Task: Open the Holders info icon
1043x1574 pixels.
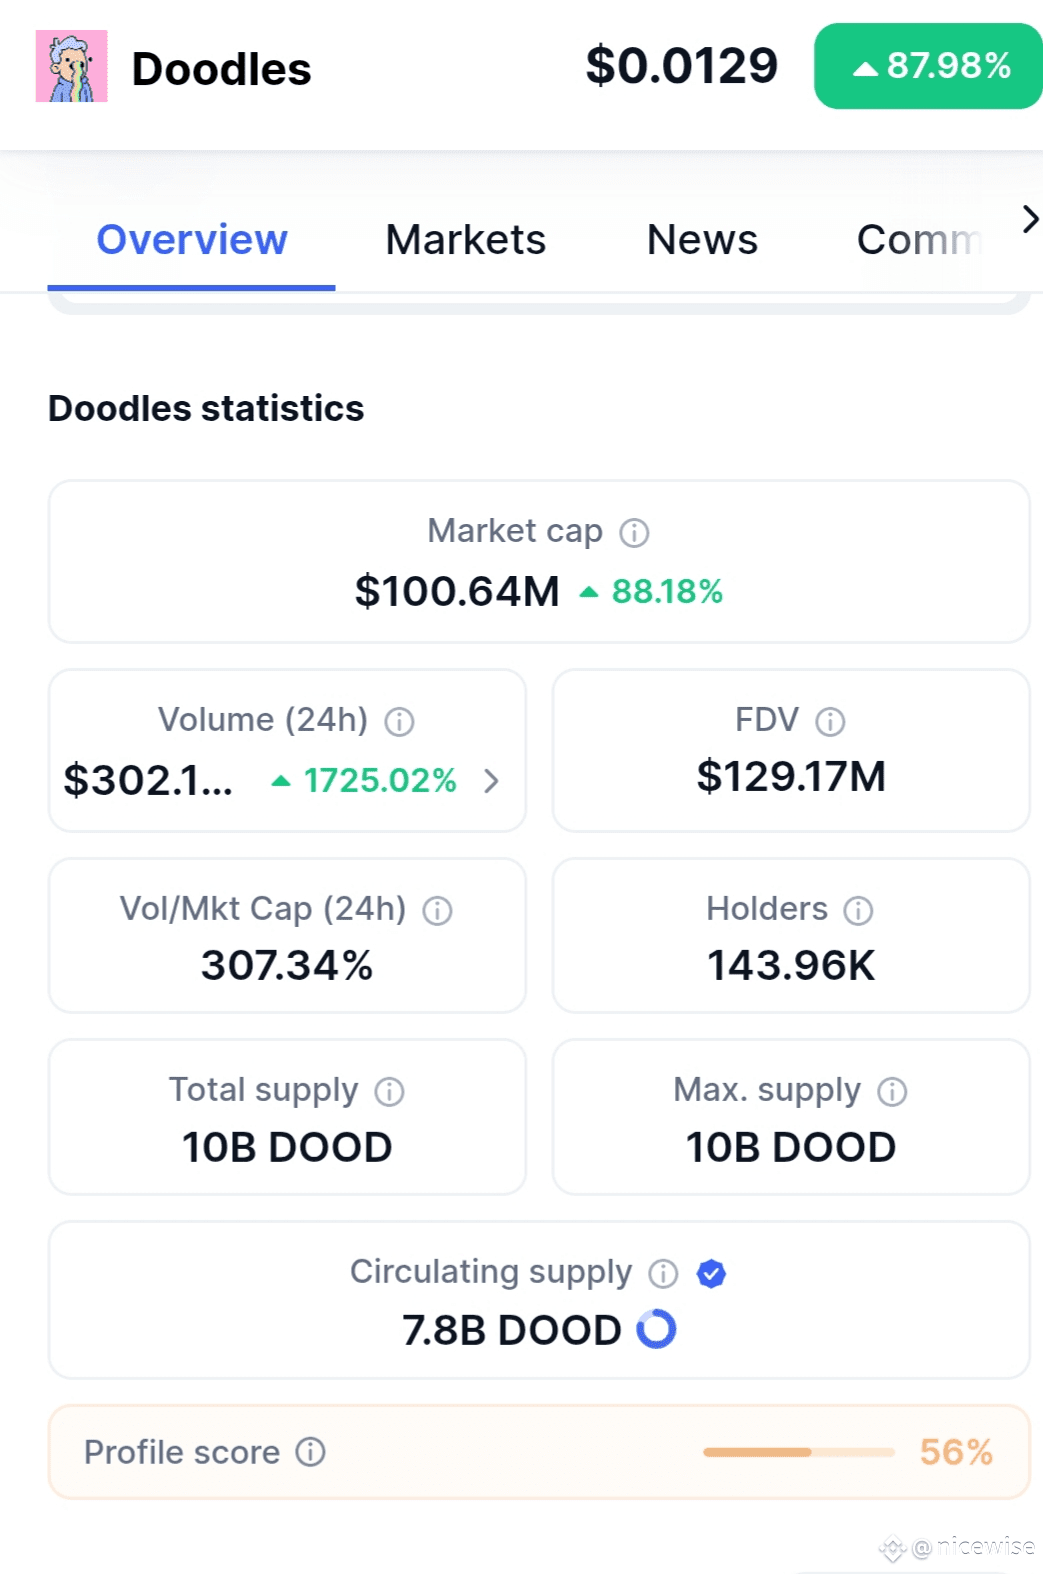Action: tap(858, 911)
